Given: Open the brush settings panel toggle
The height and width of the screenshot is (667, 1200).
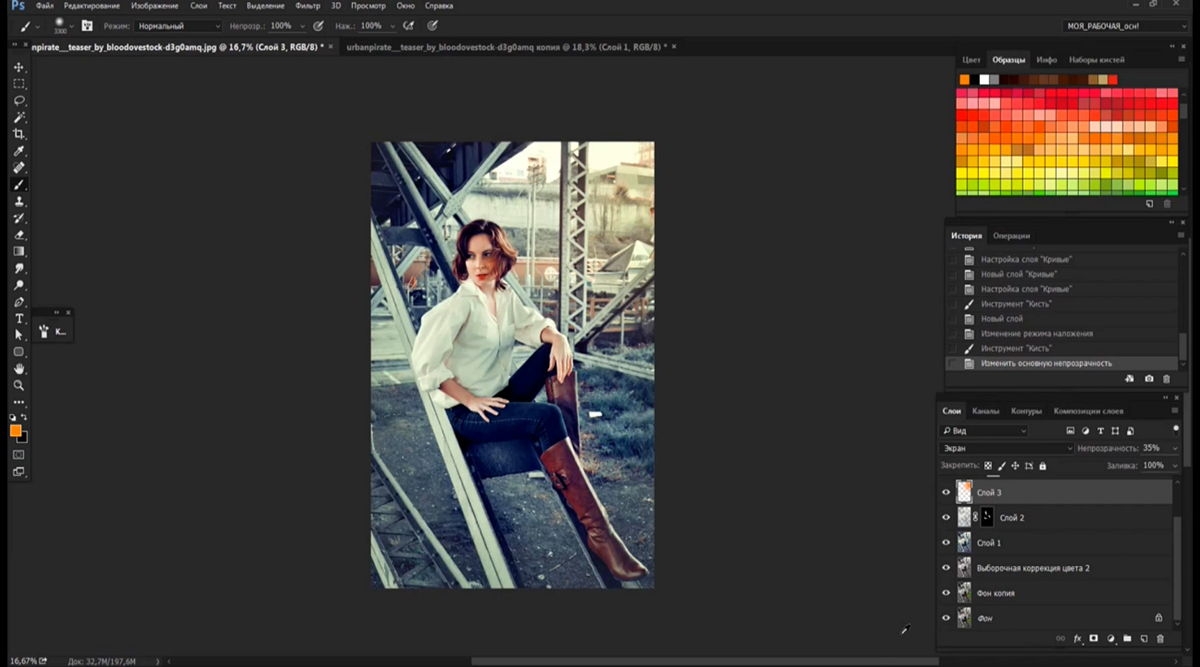Looking at the screenshot, I should (87, 25).
